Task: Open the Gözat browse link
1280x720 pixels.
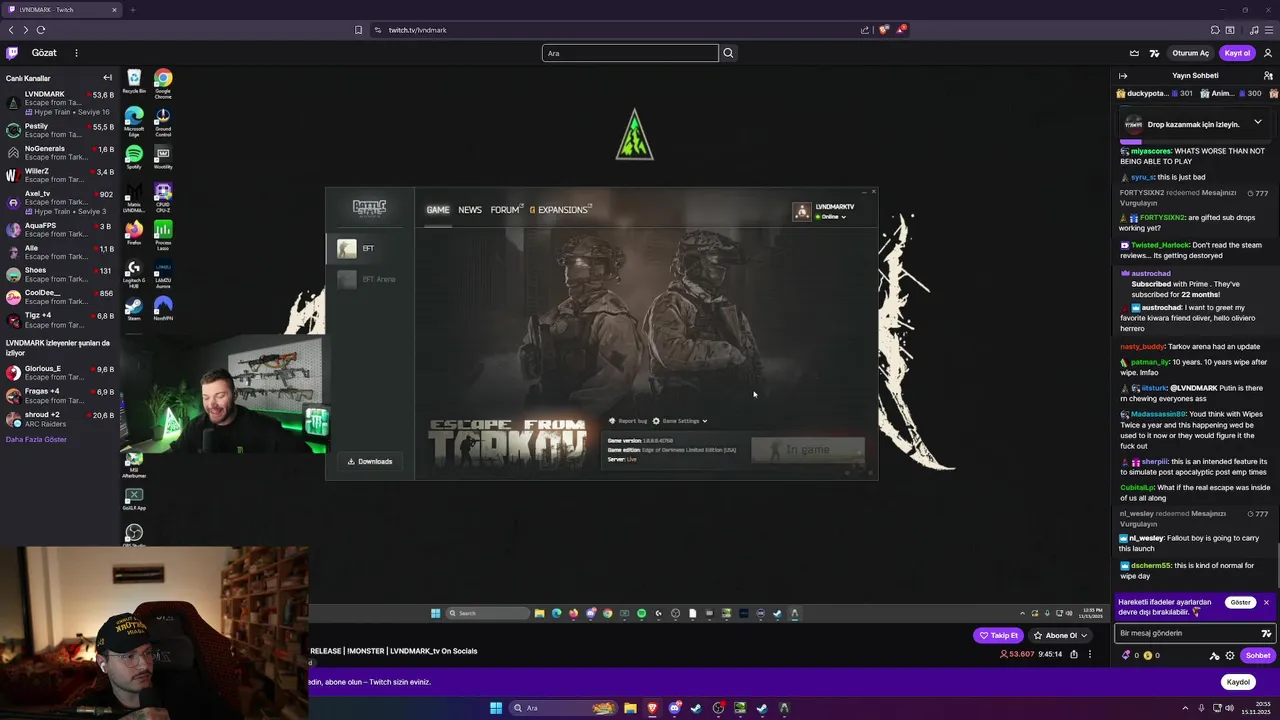Action: (44, 53)
